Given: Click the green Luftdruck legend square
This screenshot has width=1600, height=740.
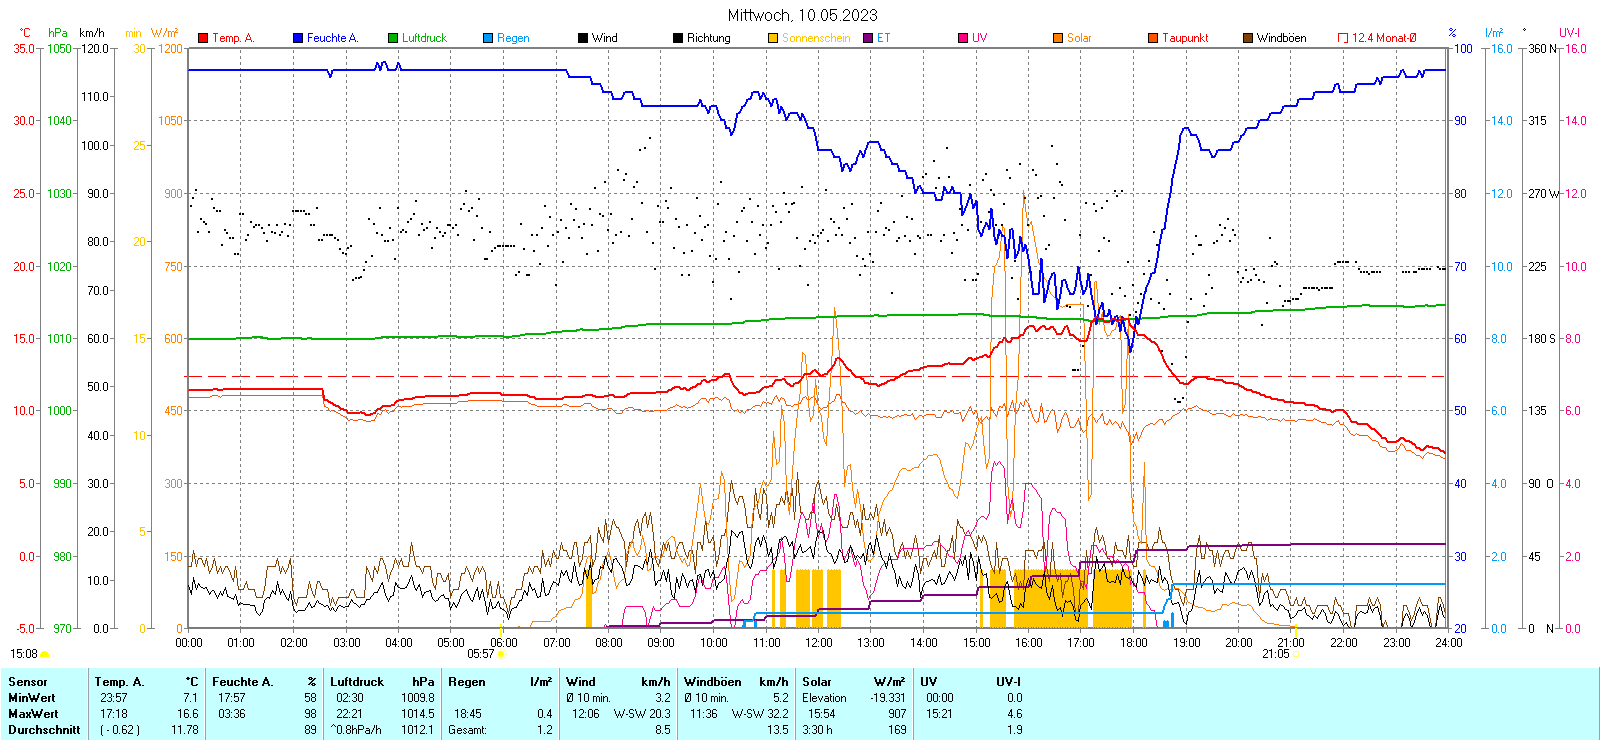Looking at the screenshot, I should coord(393,38).
